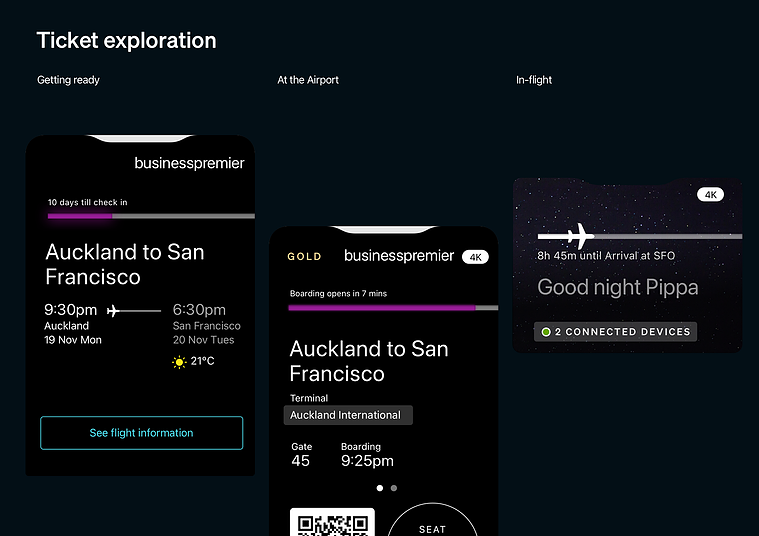759x536 pixels.
Task: Click the boarding opens progress bar
Action: pyautogui.click(x=393, y=308)
